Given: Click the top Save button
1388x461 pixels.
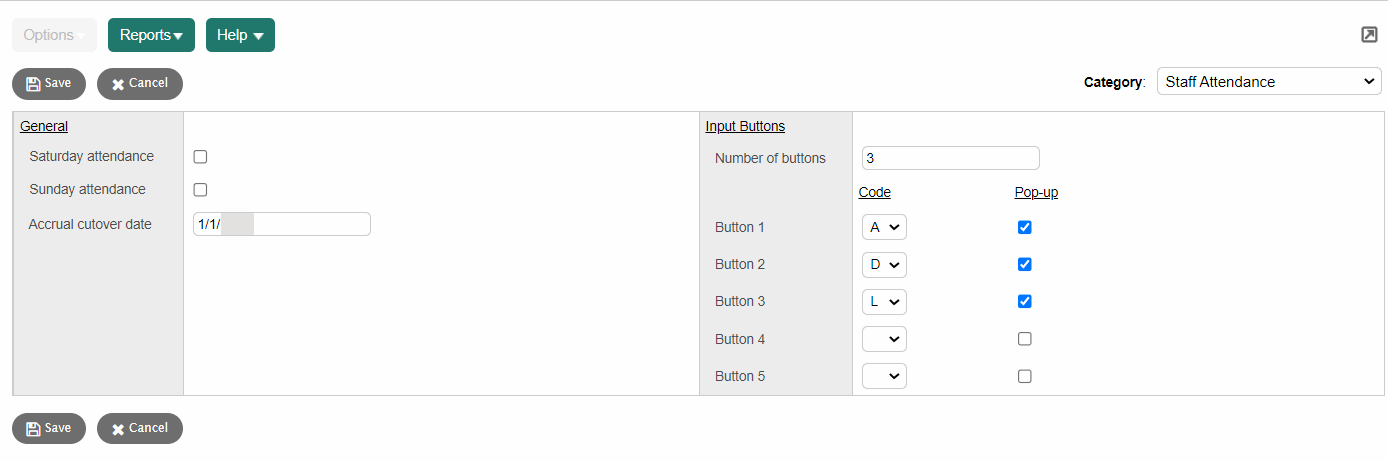Looking at the screenshot, I should [x=49, y=84].
